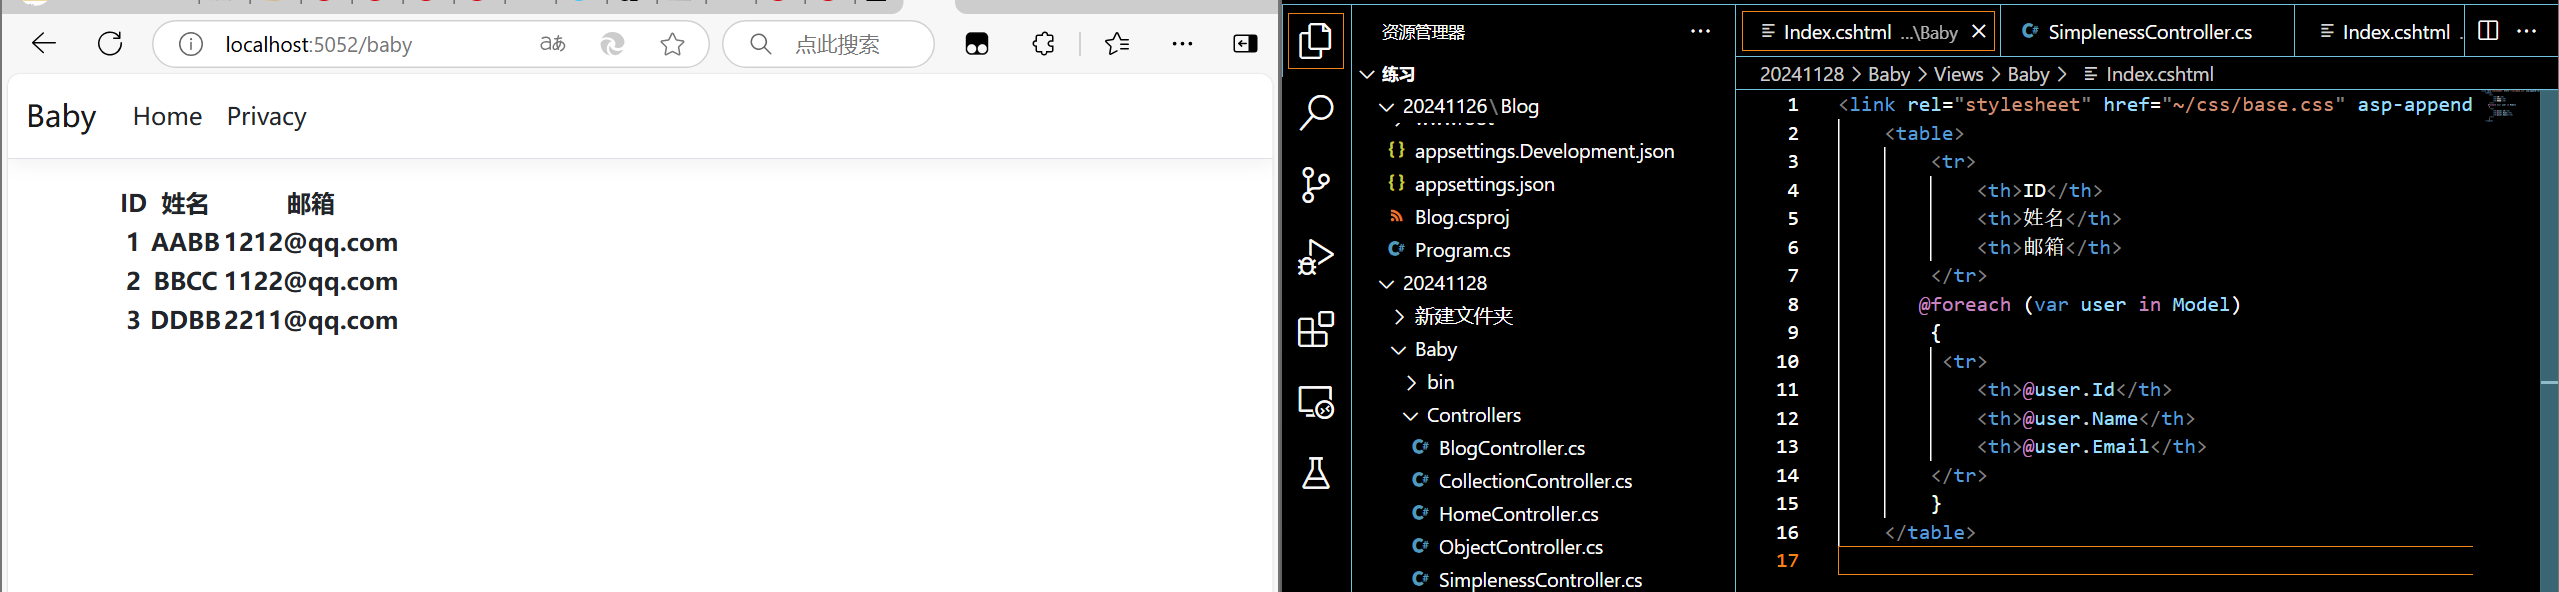Open the Extensions view
Screen dimensions: 2559x592
[1315, 329]
